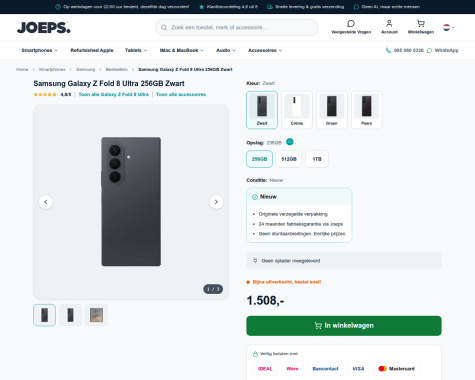
Task: Click the search input field
Action: pos(237,27)
